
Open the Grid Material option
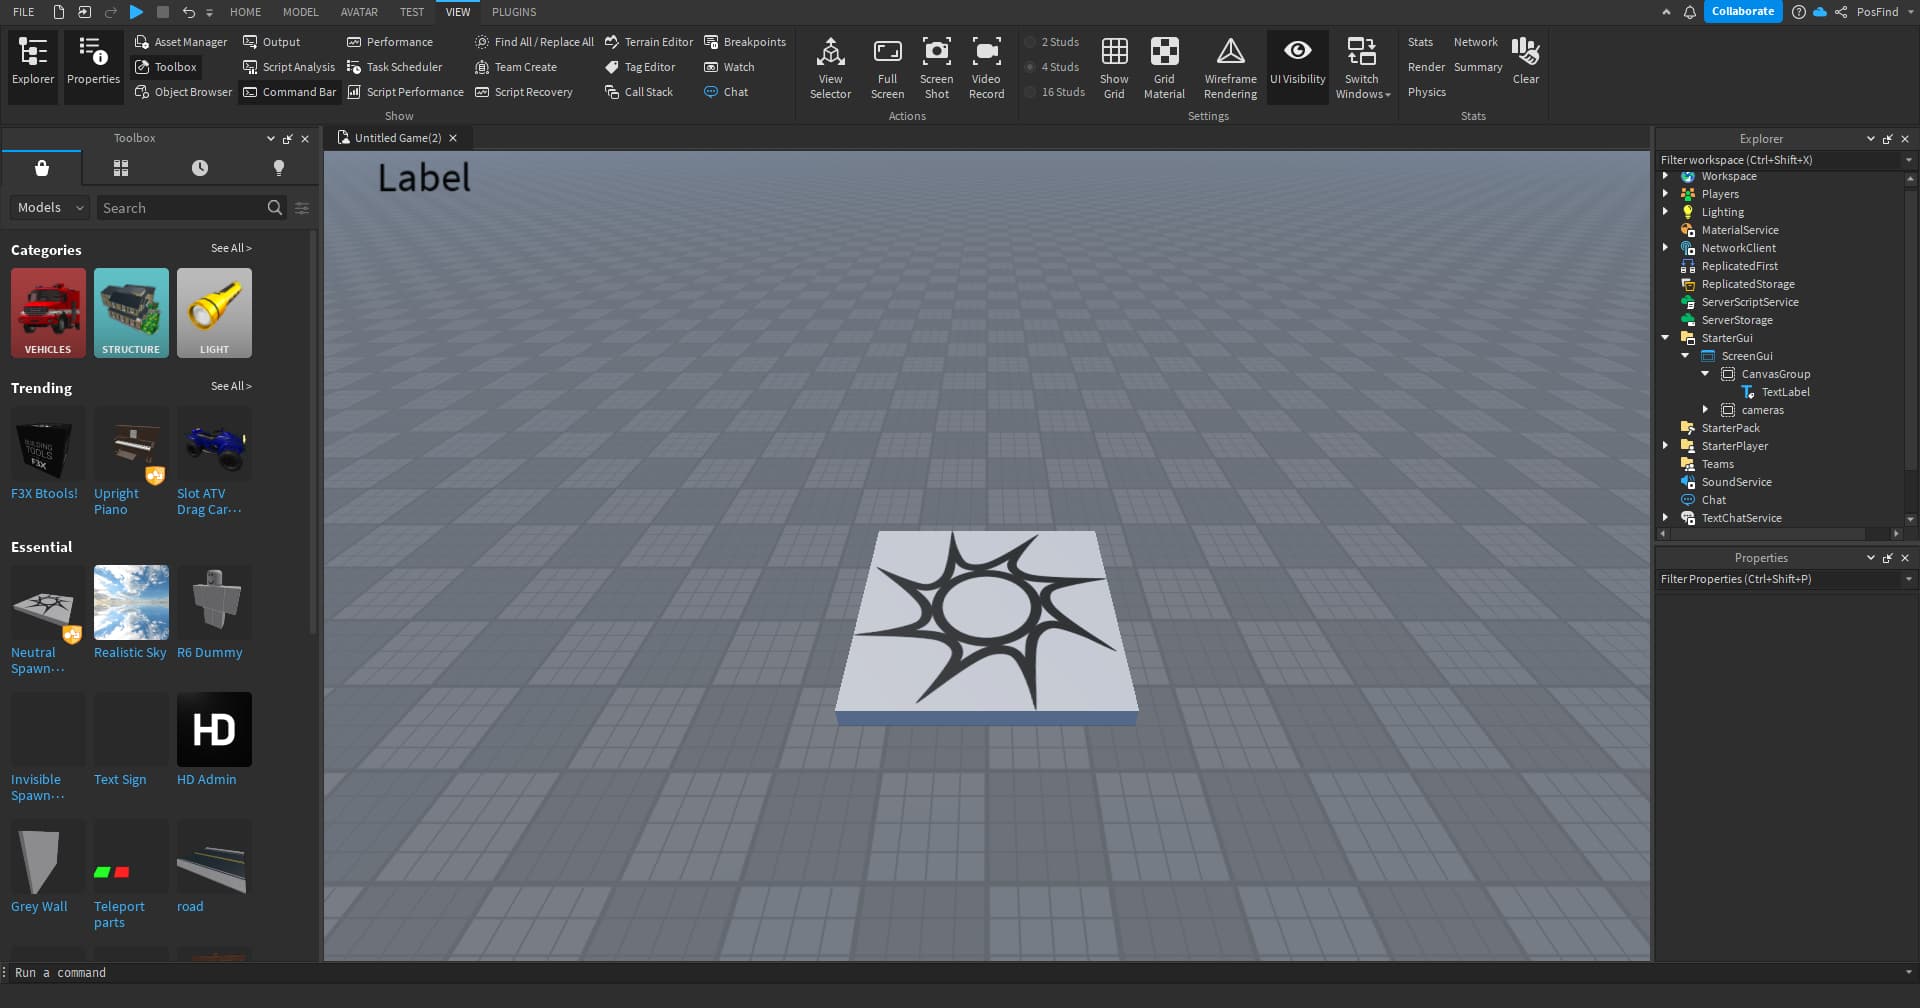[x=1164, y=67]
